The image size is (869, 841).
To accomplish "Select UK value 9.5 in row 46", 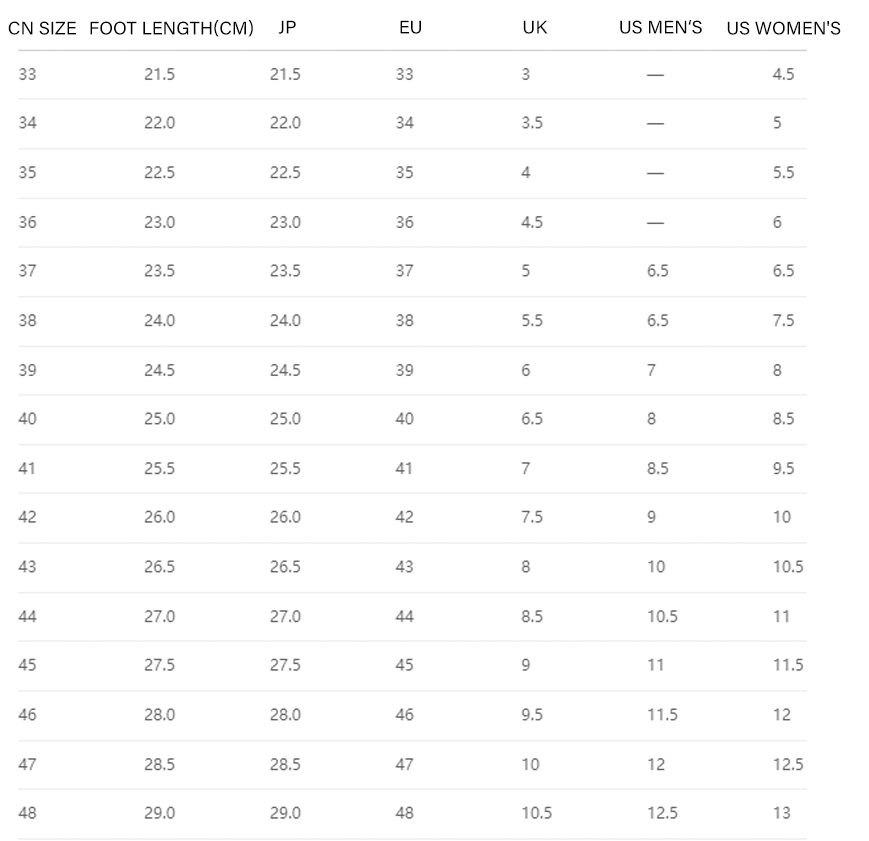I will pos(531,715).
